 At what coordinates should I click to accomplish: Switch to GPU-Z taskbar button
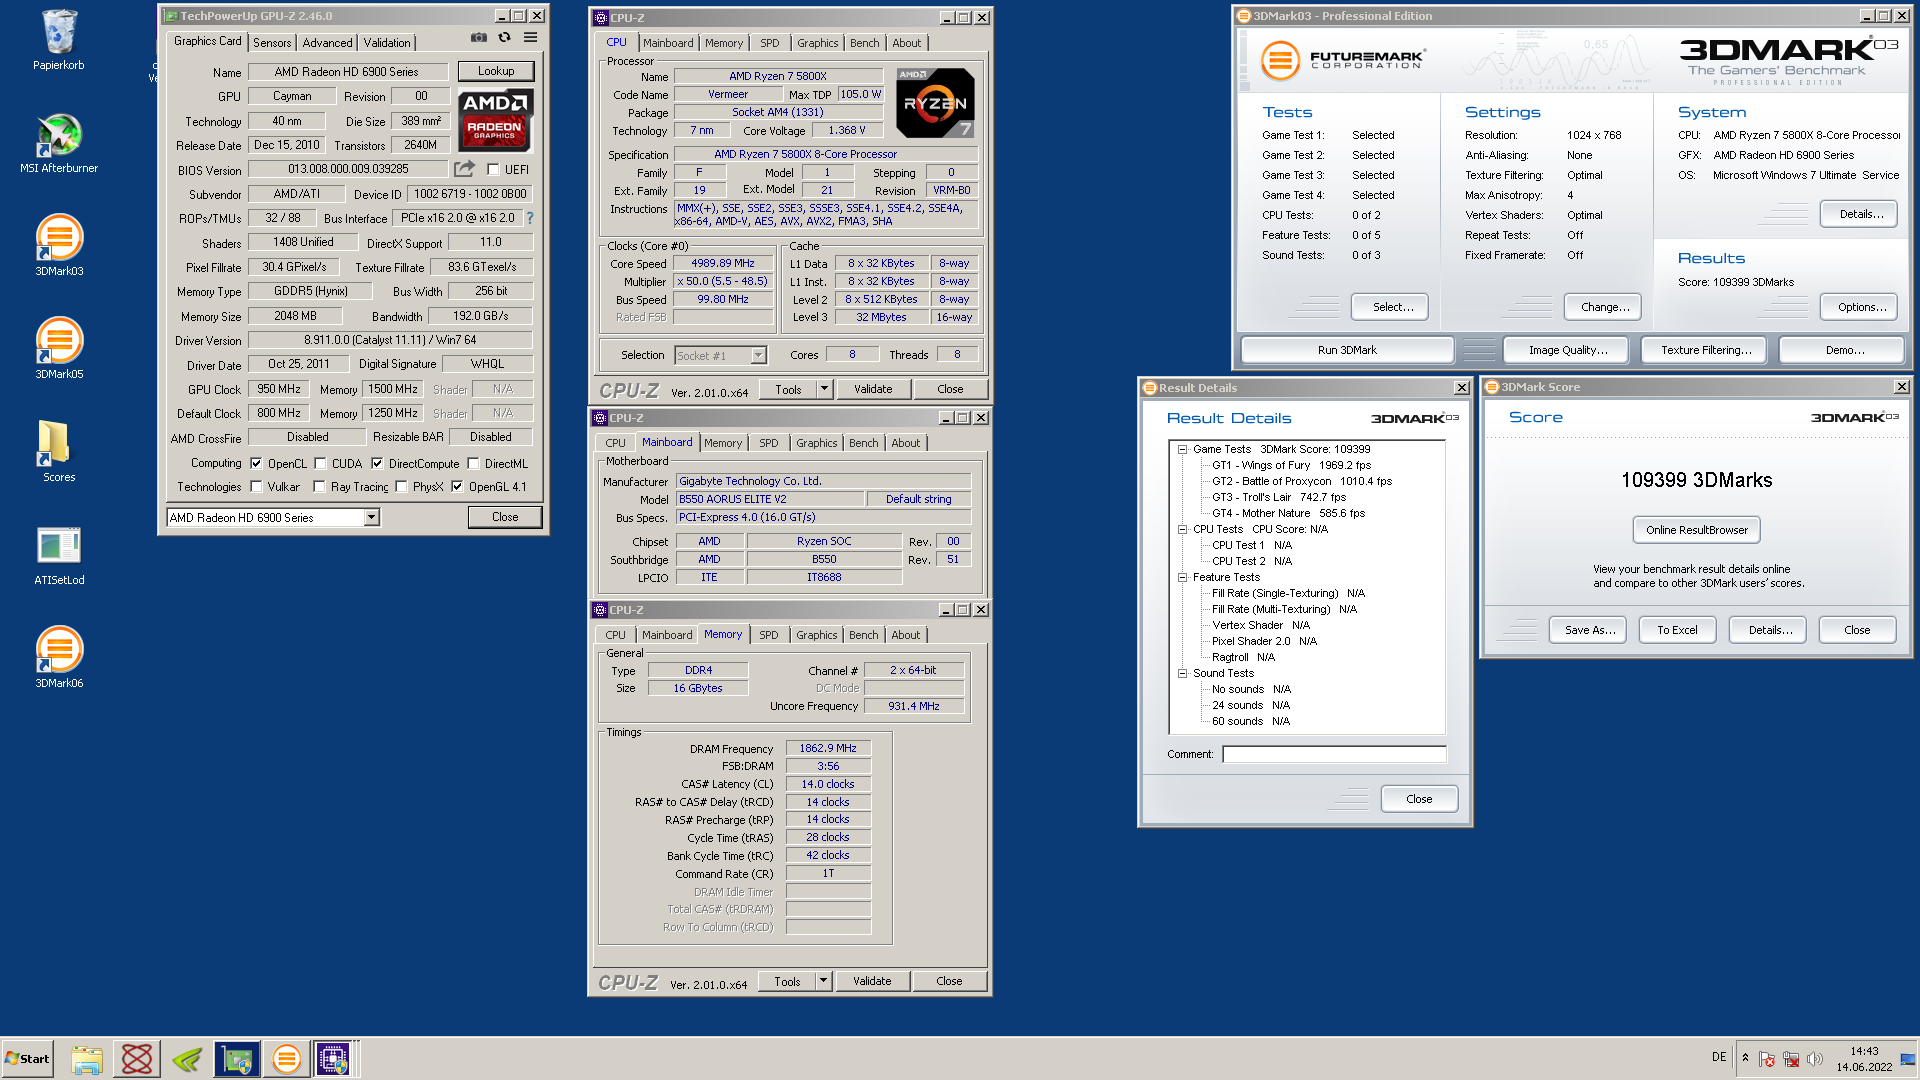[x=237, y=1059]
